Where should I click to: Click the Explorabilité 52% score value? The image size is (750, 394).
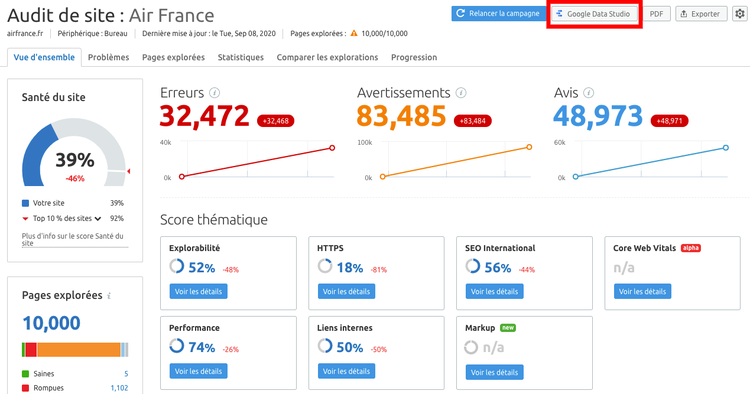pos(201,268)
